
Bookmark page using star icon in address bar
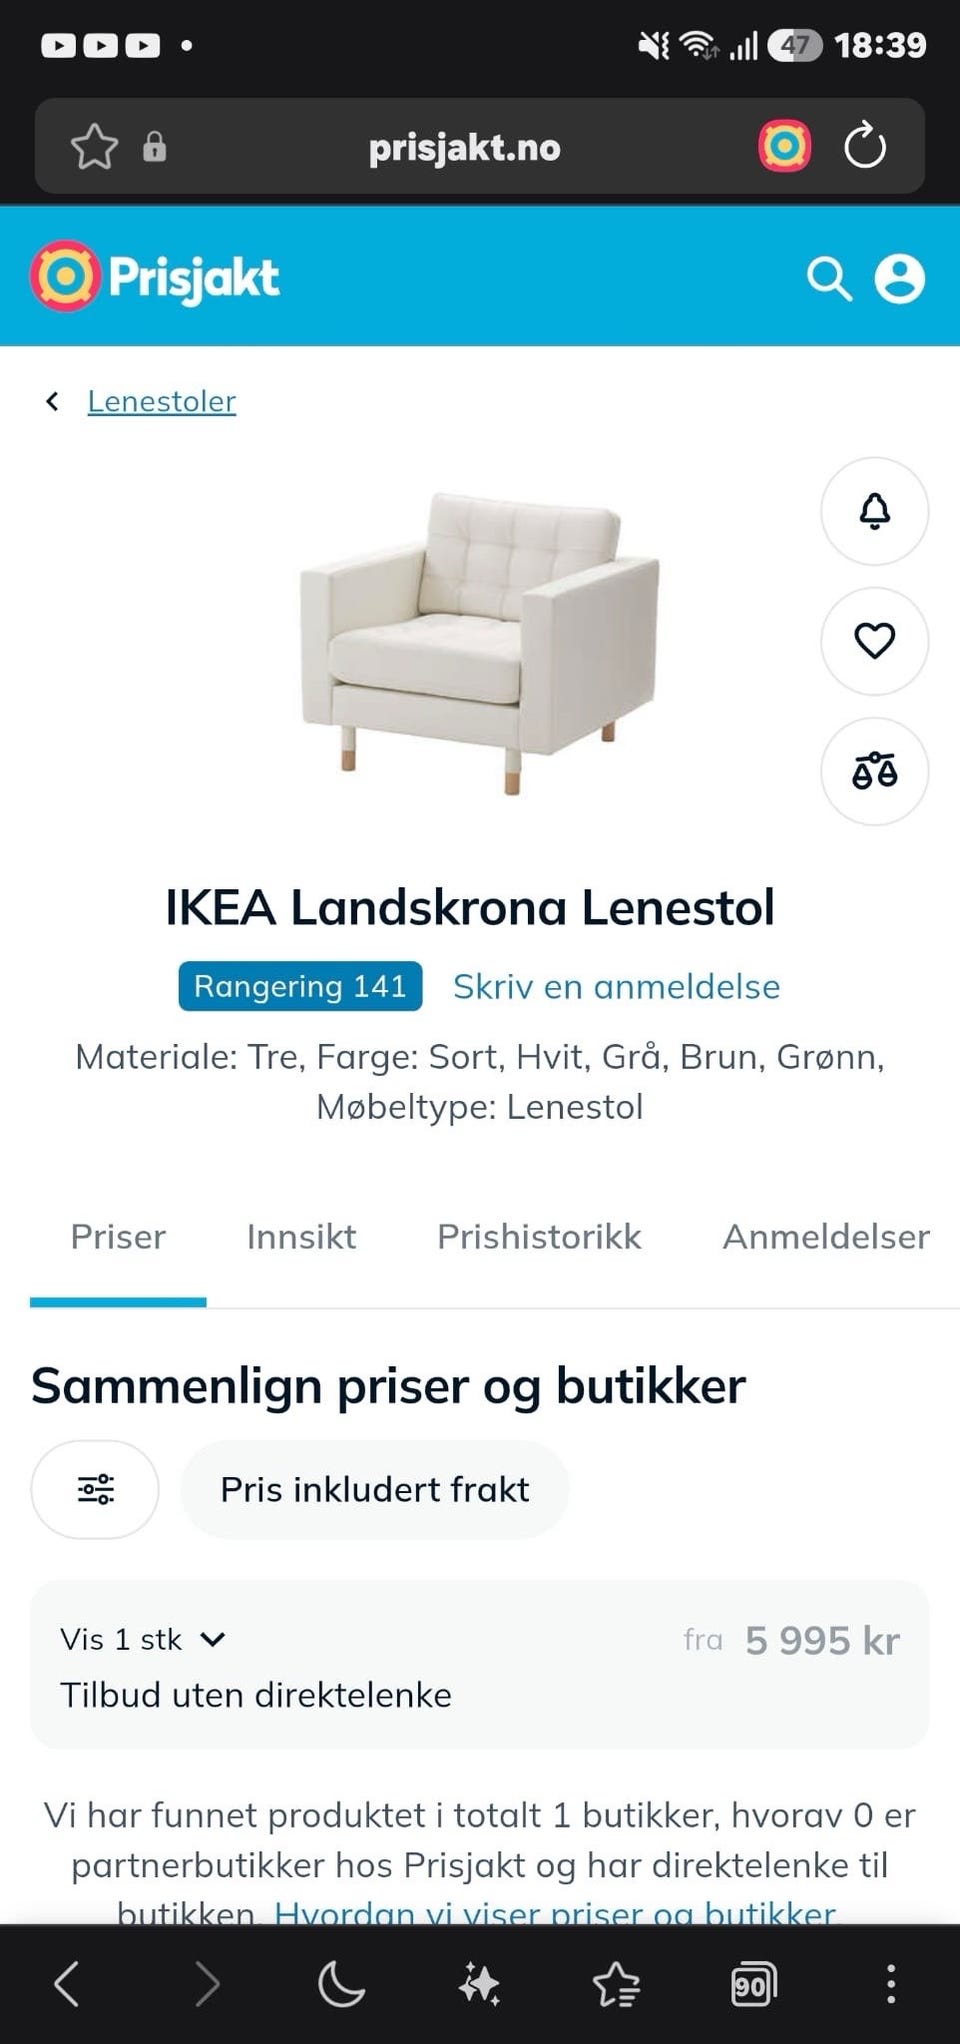tap(95, 147)
